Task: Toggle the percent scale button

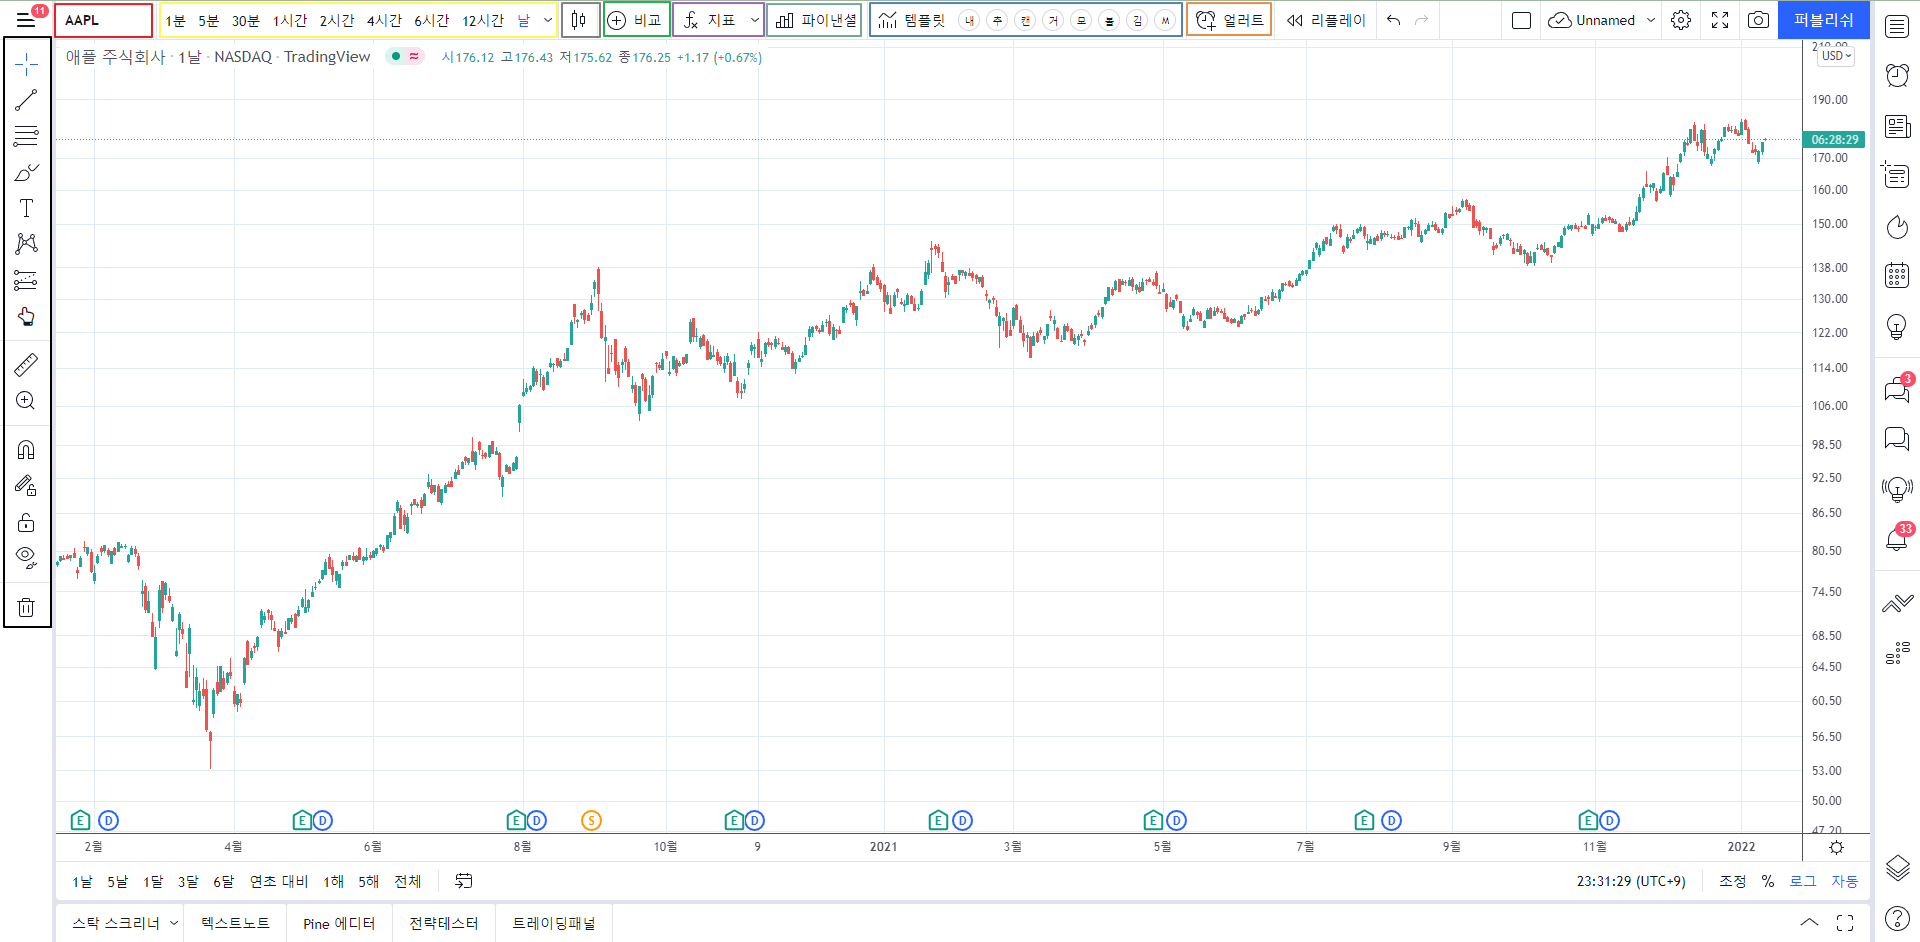Action: pyautogui.click(x=1768, y=881)
